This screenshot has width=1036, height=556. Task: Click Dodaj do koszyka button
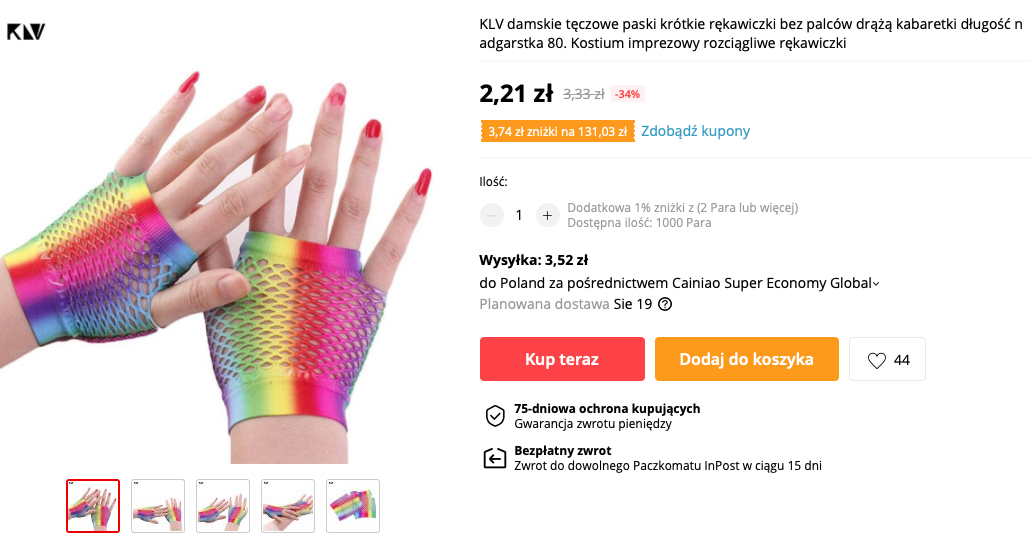[747, 359]
